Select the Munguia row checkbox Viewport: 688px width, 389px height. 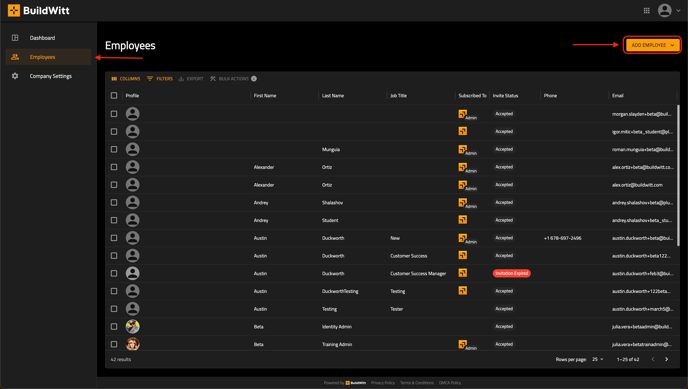coord(114,149)
